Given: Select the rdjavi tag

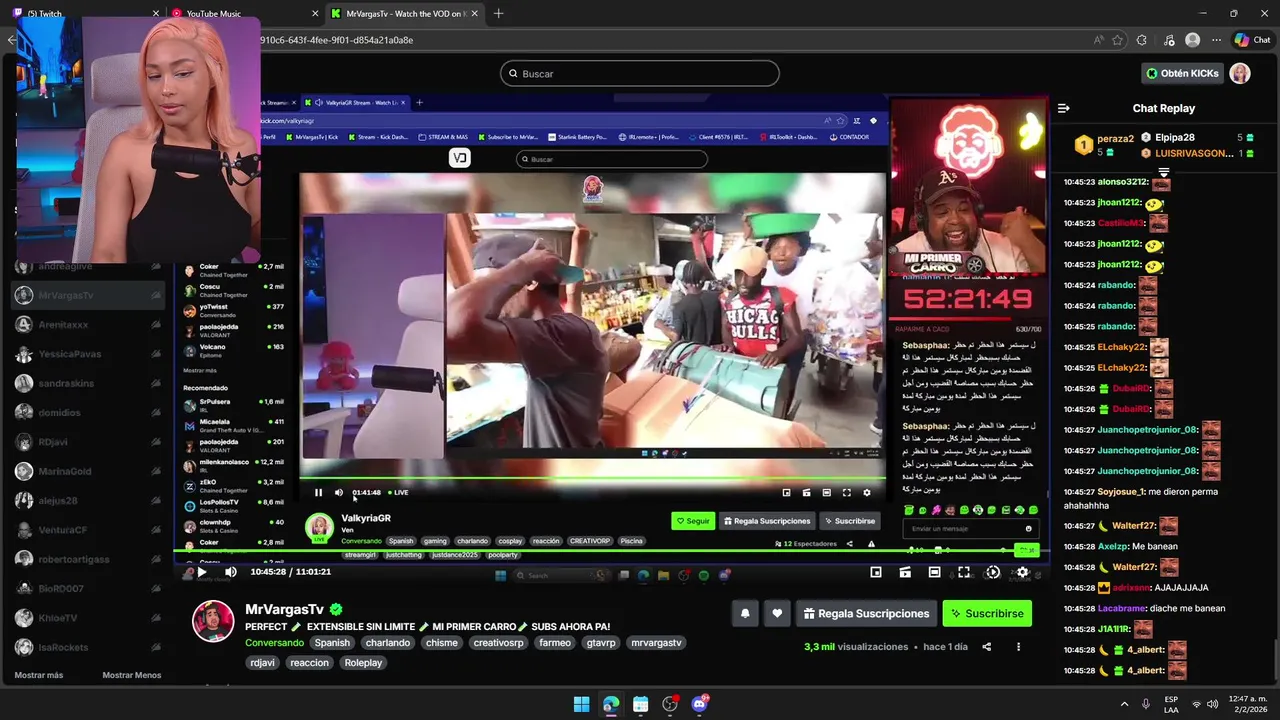Looking at the screenshot, I should pos(263,663).
